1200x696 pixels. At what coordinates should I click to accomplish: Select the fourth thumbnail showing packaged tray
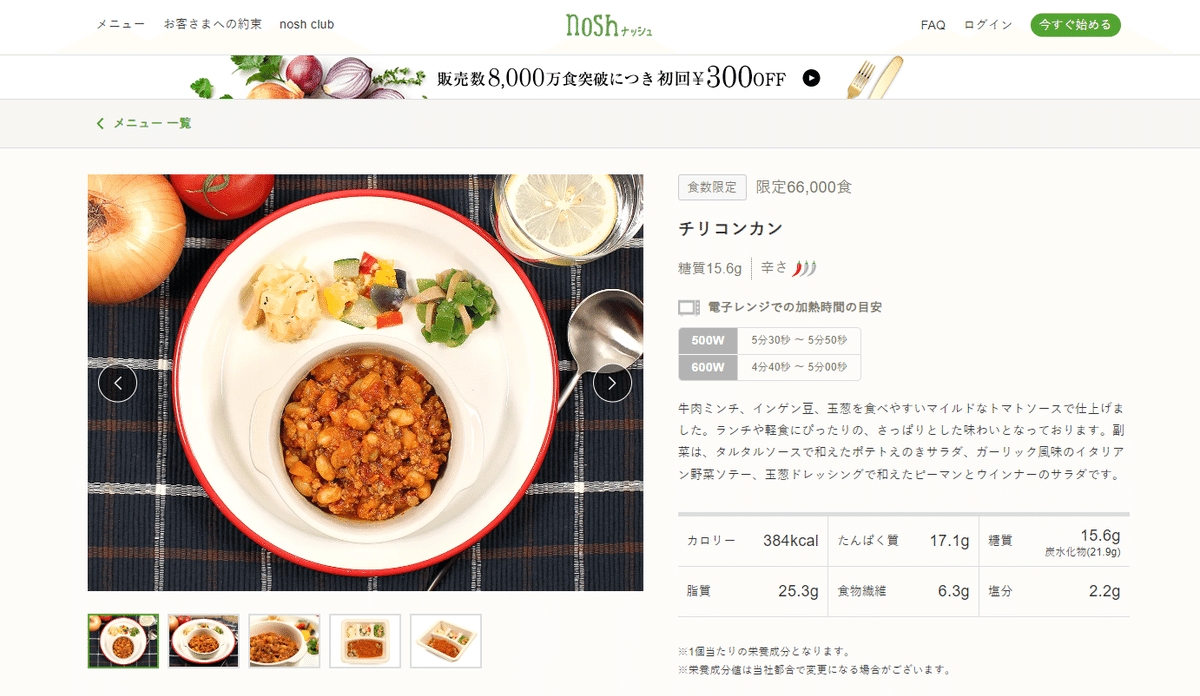[365, 641]
